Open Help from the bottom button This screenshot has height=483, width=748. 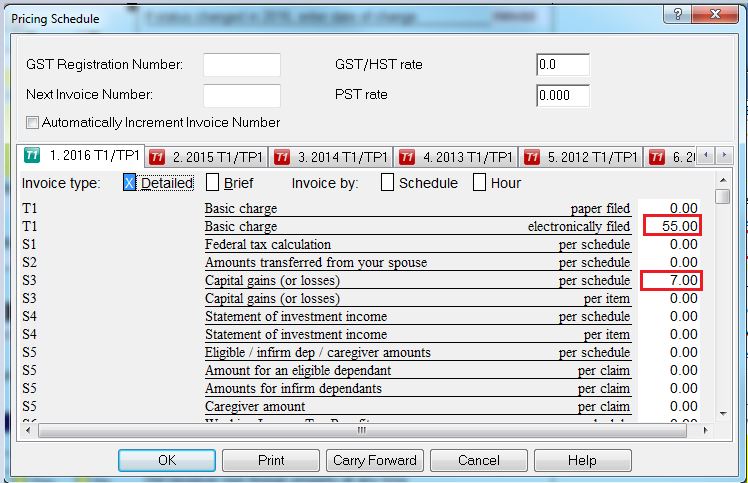point(583,461)
